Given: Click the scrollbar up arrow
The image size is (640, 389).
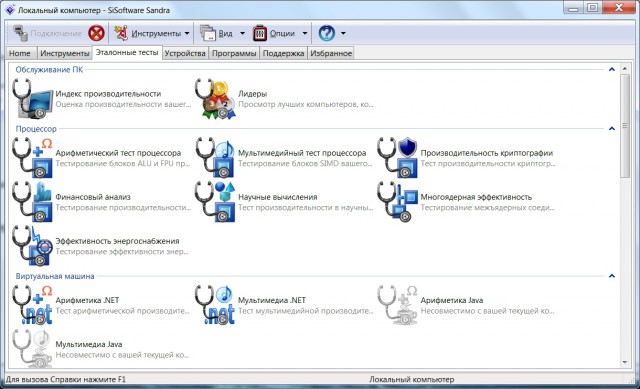Looking at the screenshot, I should click(624, 69).
